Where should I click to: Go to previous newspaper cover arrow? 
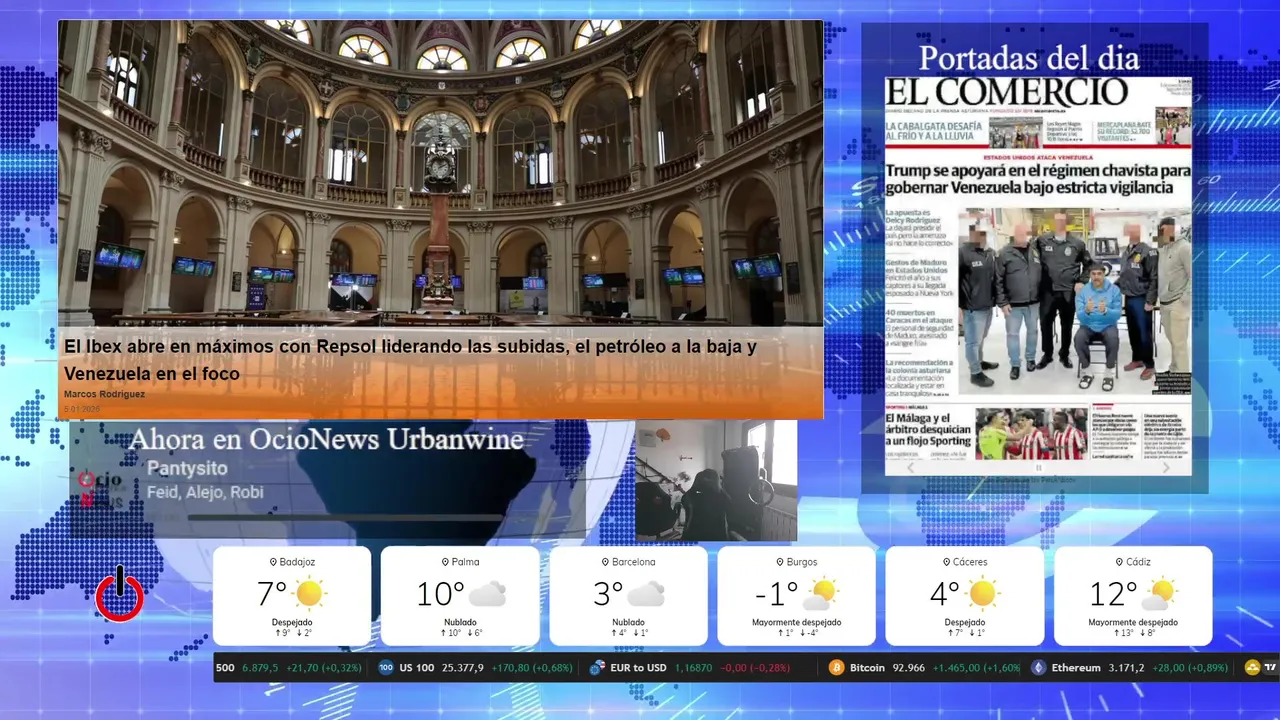tap(910, 467)
